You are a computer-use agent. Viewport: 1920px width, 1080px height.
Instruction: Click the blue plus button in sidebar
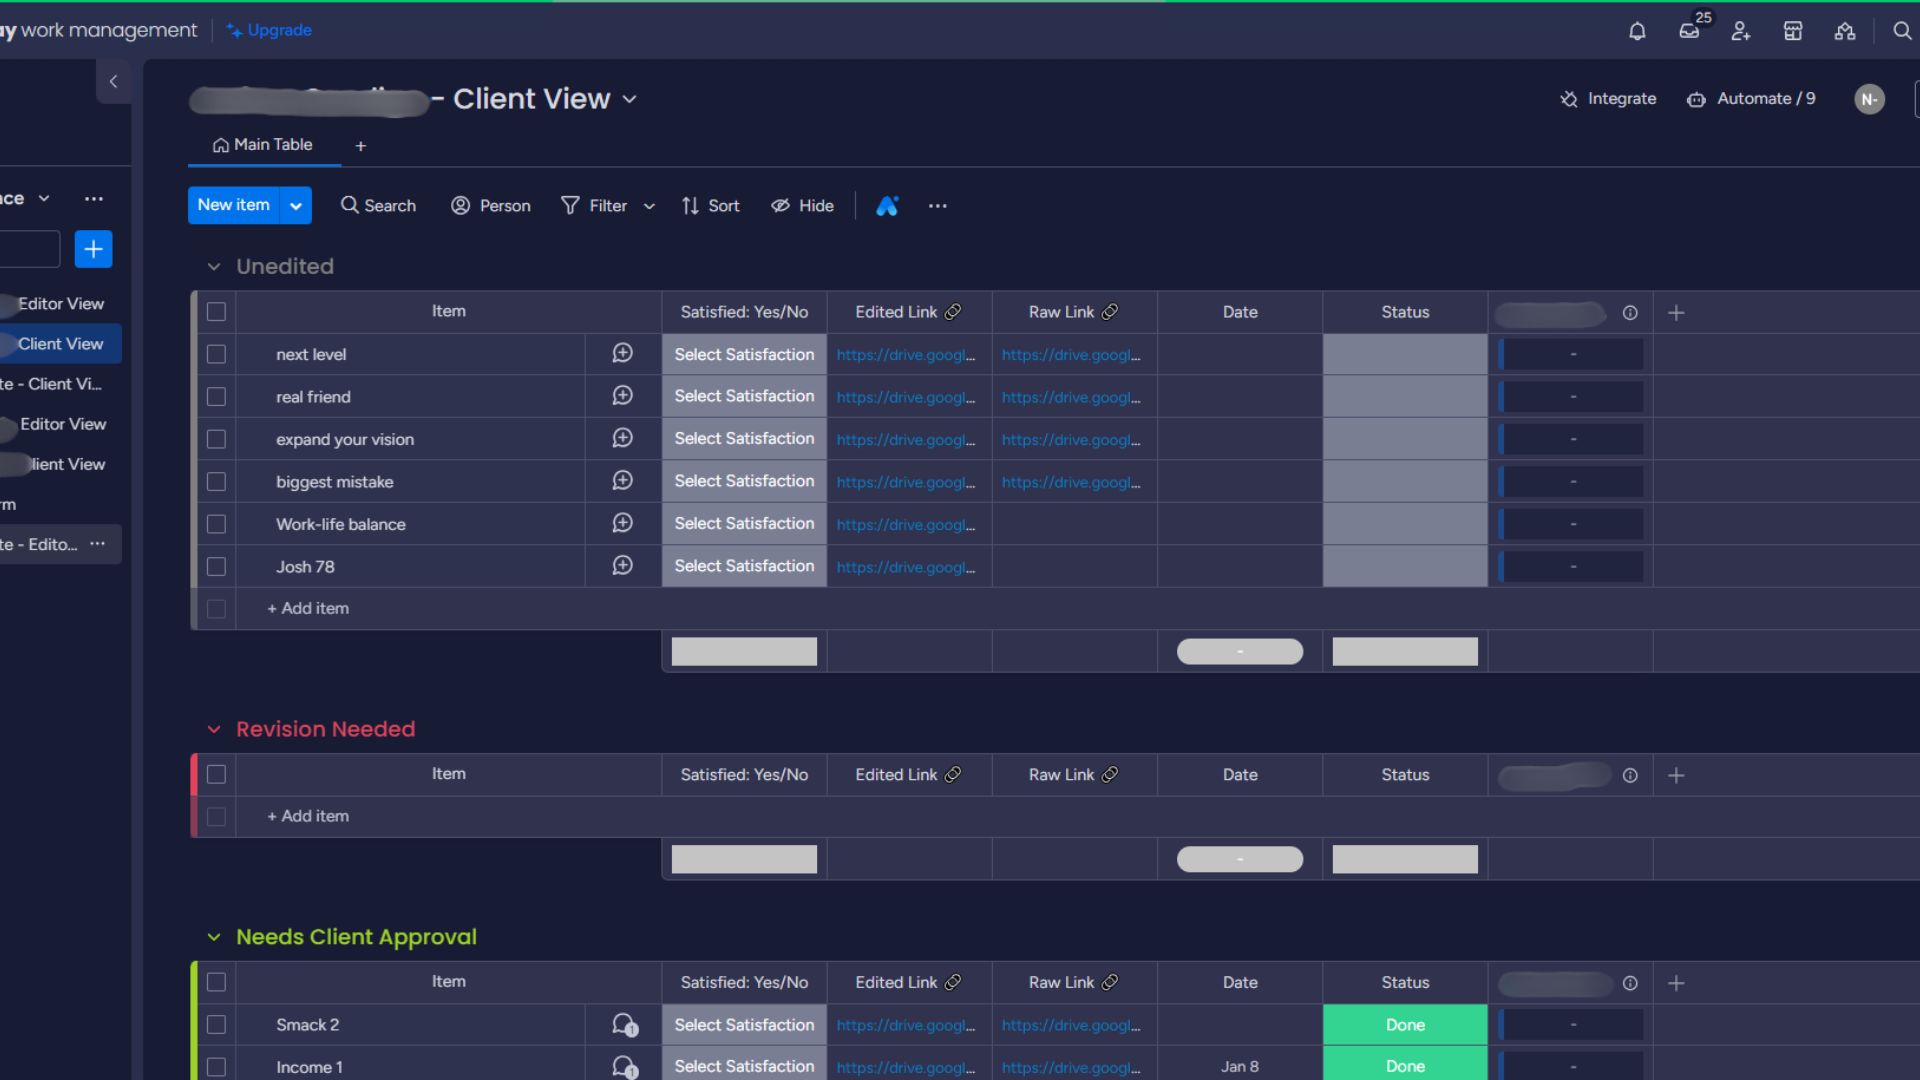click(93, 249)
